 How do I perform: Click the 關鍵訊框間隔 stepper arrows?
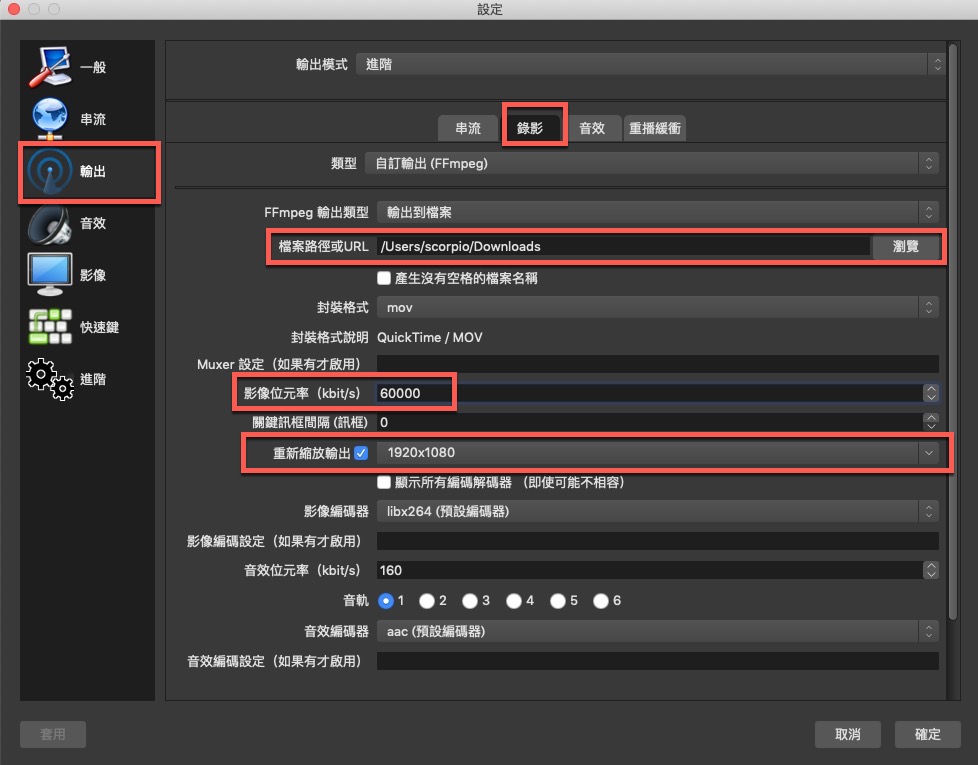(x=931, y=422)
